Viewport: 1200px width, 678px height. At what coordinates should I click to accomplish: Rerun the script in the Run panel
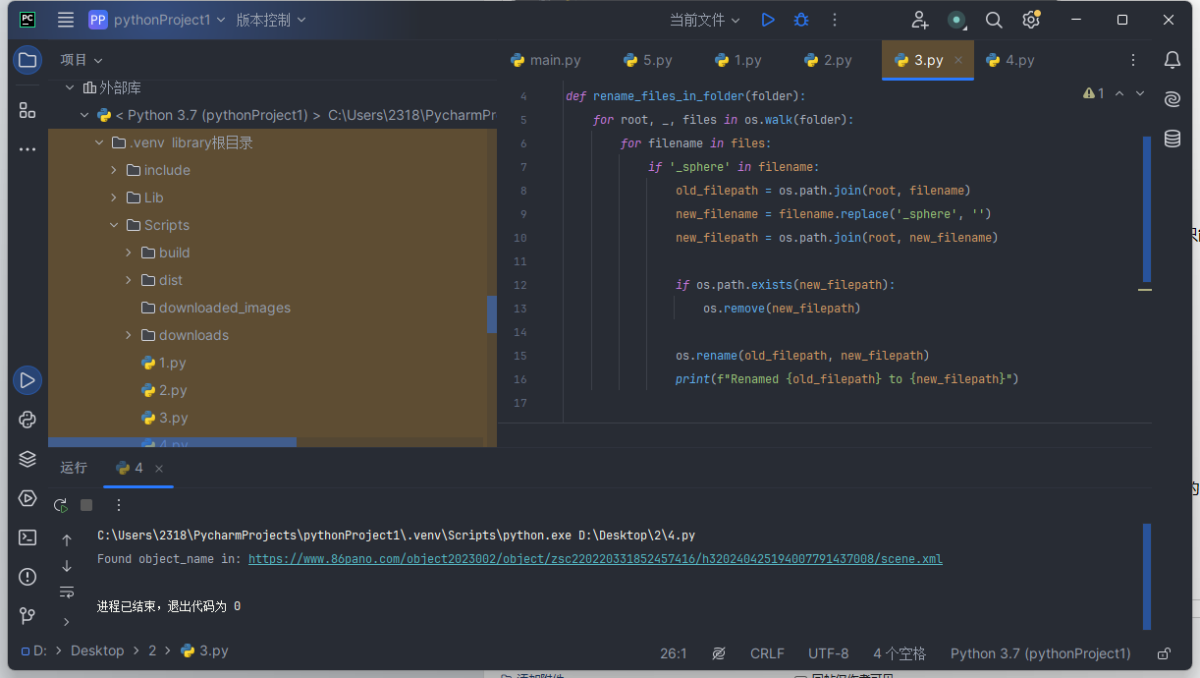(61, 505)
